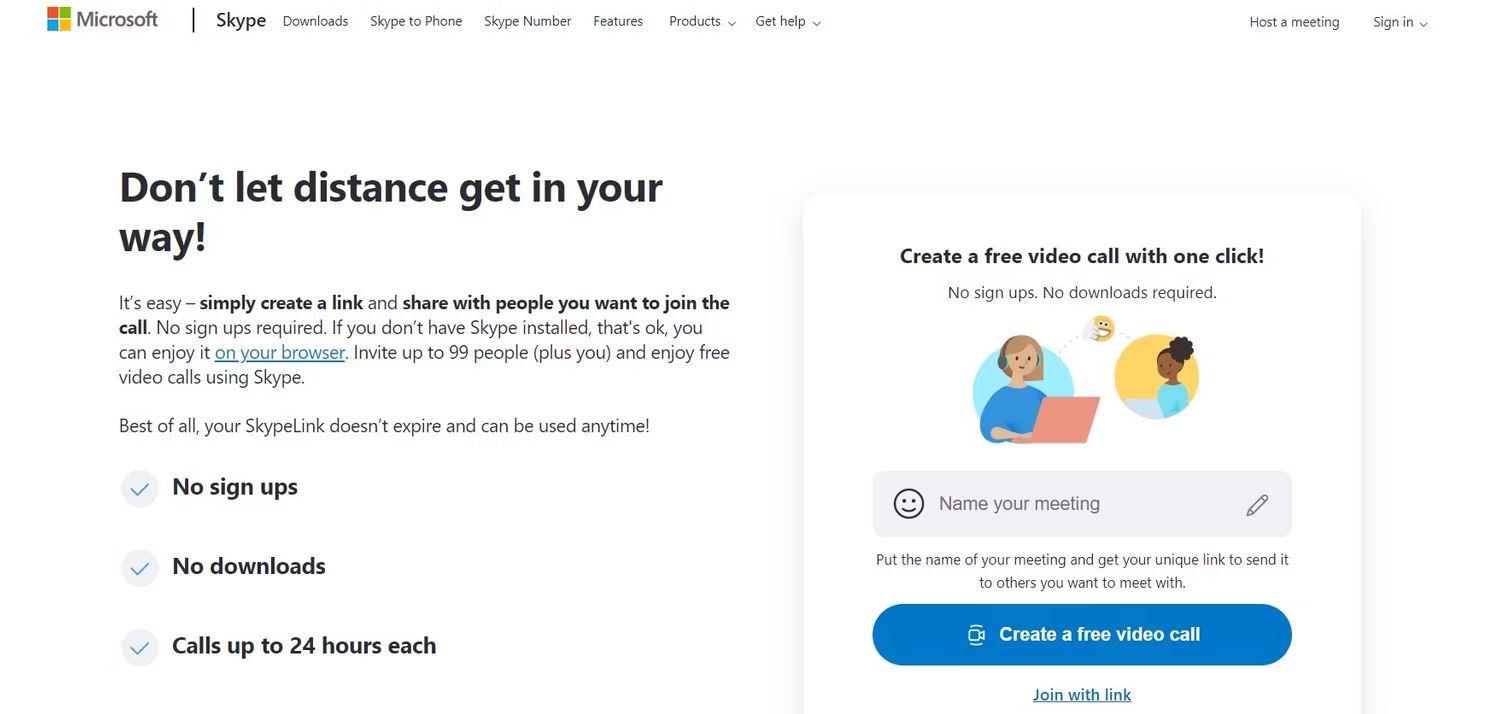Click the 'Don't let distance get in your way!' heading
This screenshot has height=714, width=1494.
pos(391,212)
